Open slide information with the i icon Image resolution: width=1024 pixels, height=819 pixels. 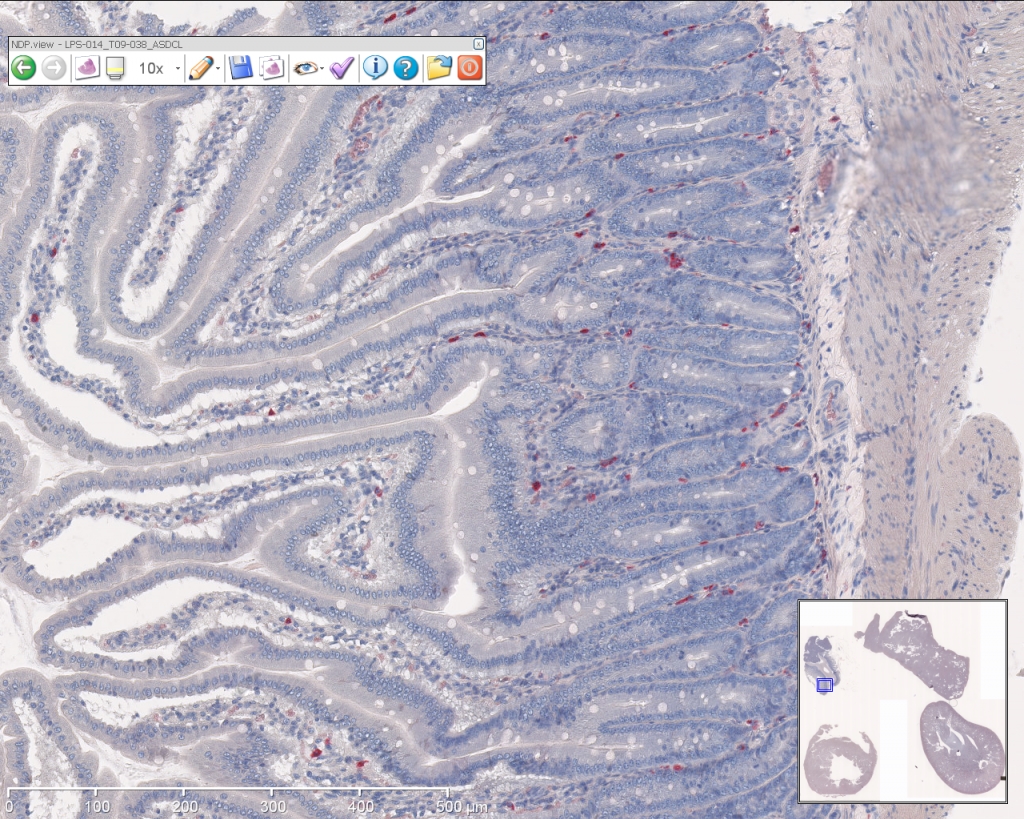(x=376, y=68)
